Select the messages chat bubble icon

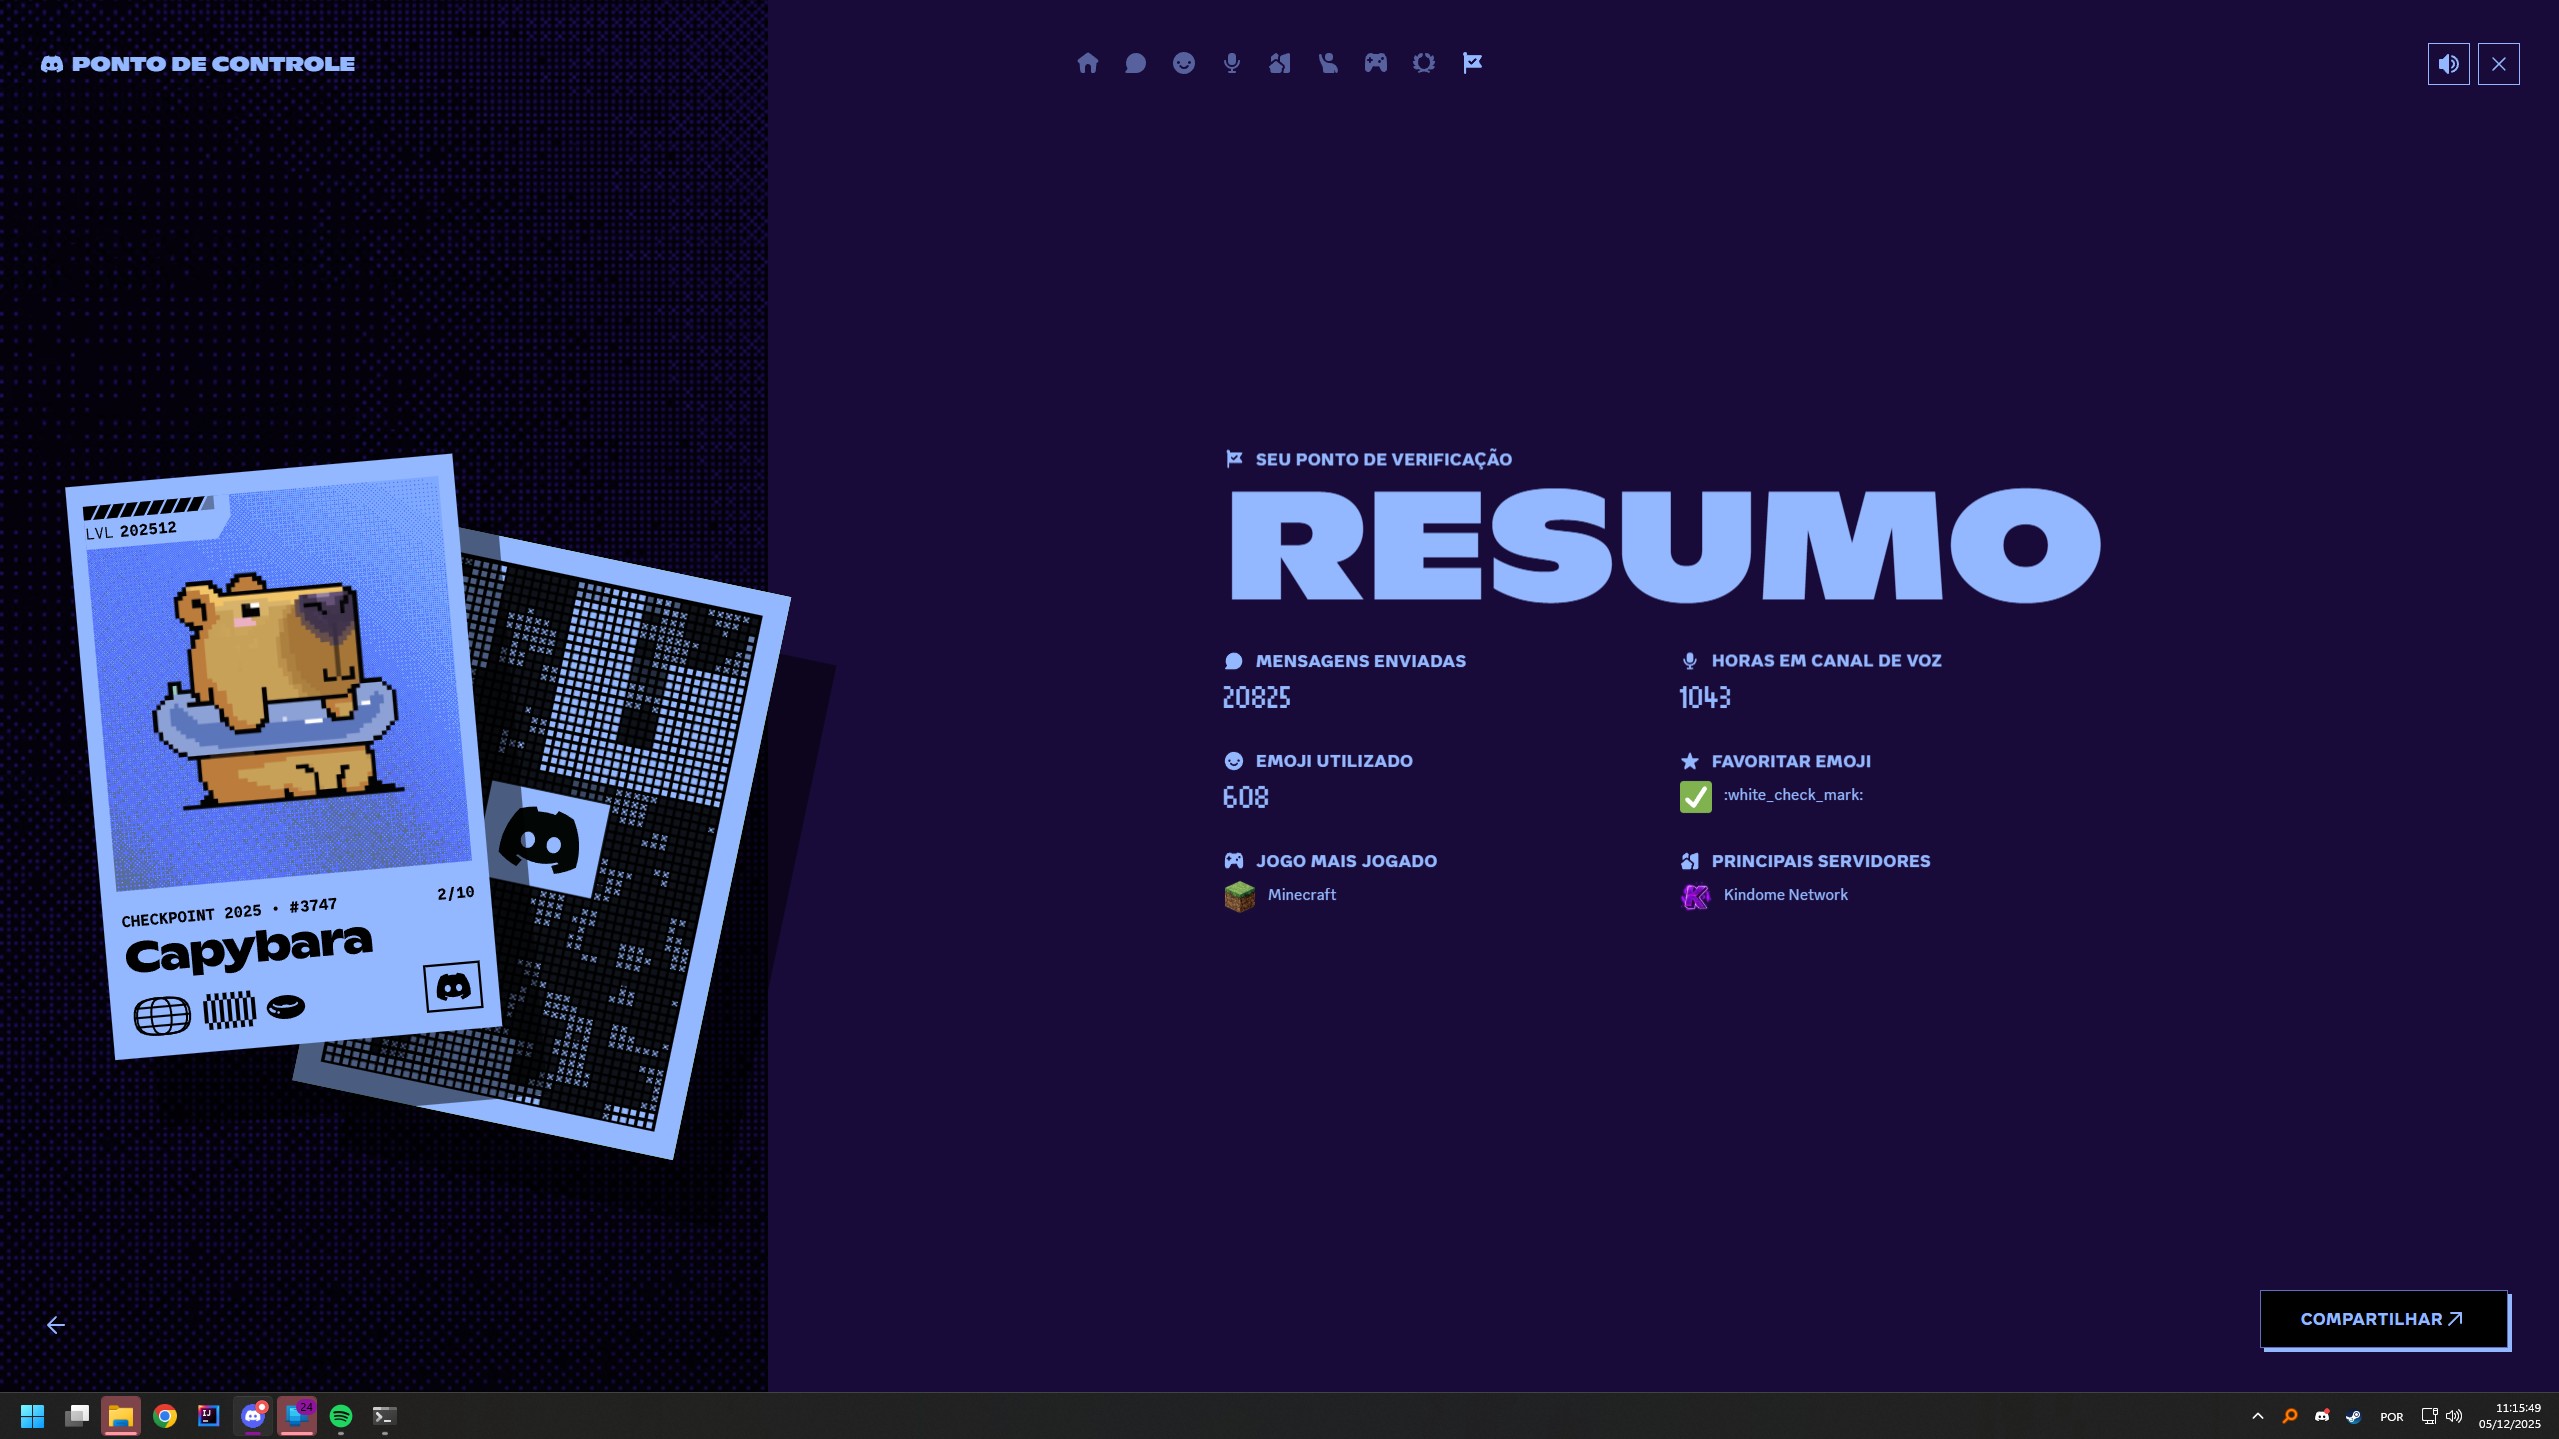tap(1135, 63)
